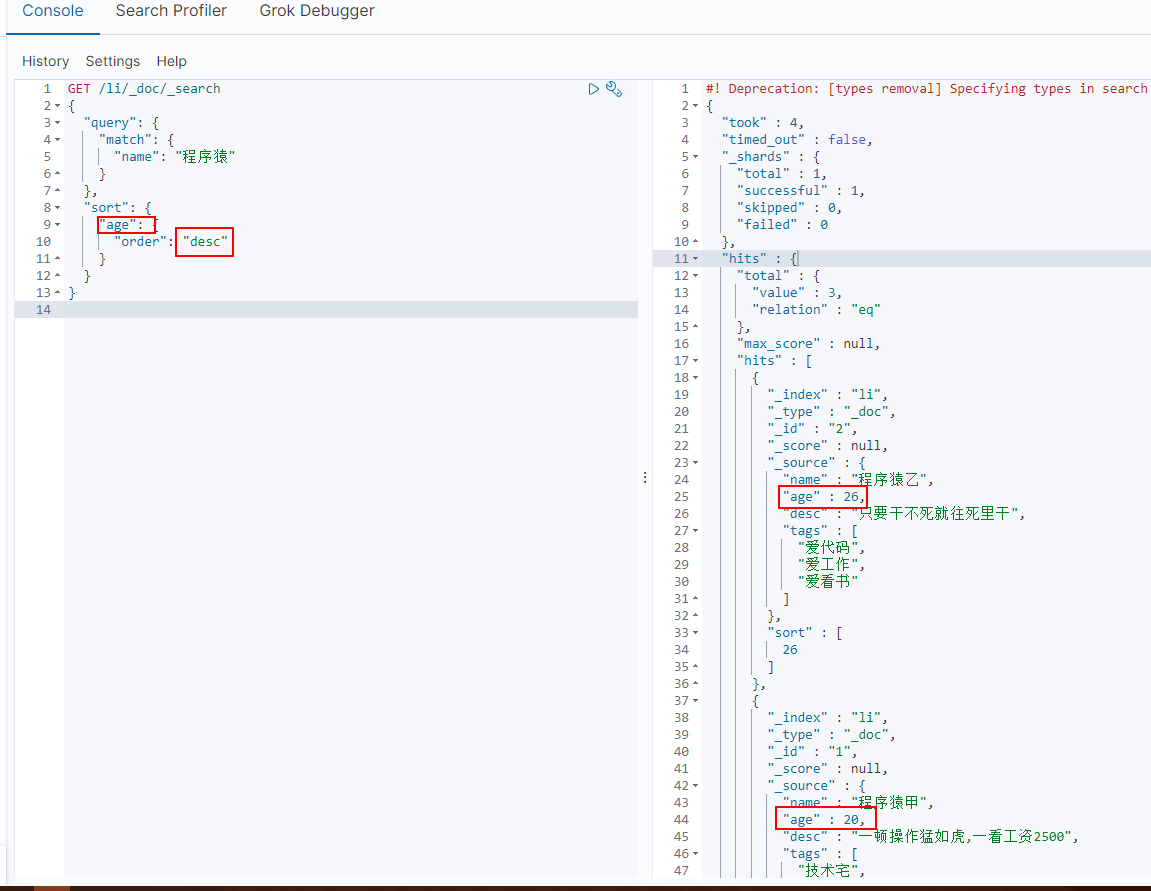Screen dimensions: 1151x891
Task: Open the Help menu
Action: tap(171, 61)
